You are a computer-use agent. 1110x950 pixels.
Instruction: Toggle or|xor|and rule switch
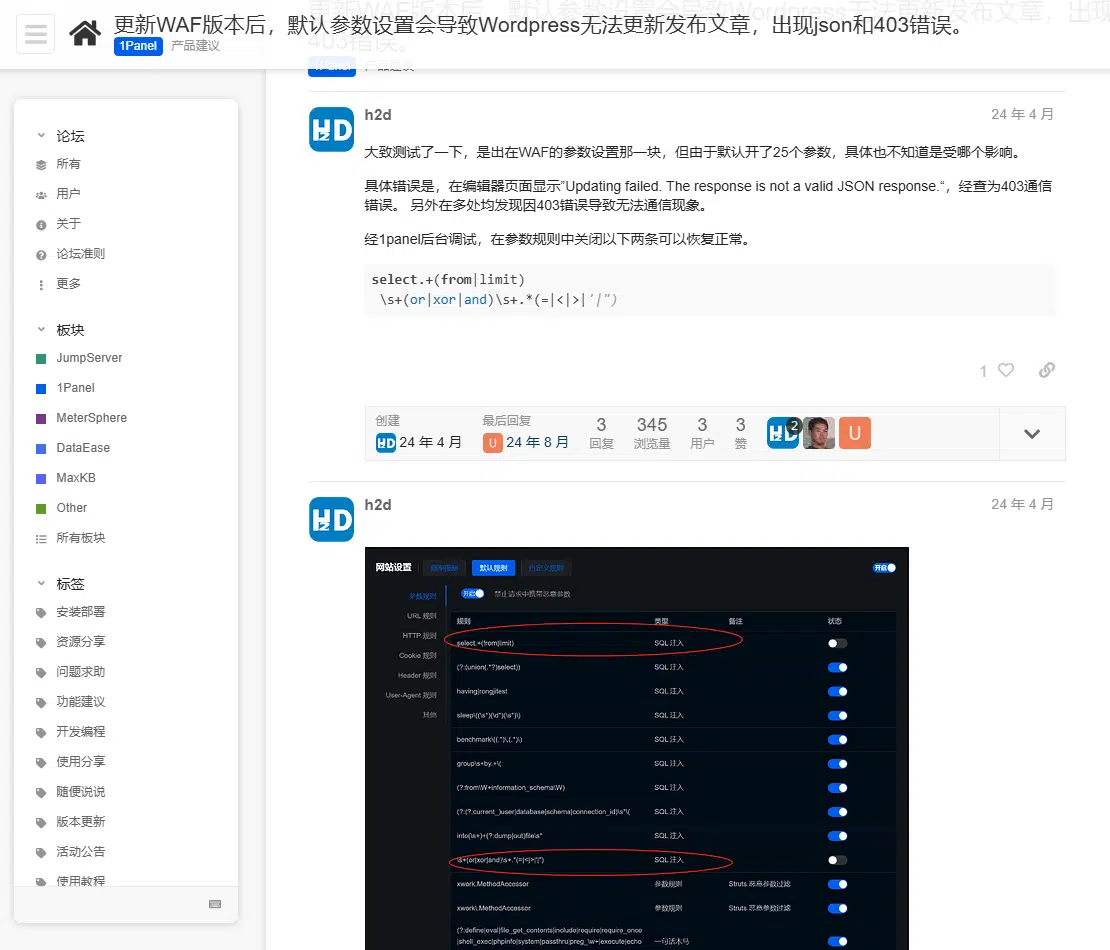pos(837,860)
